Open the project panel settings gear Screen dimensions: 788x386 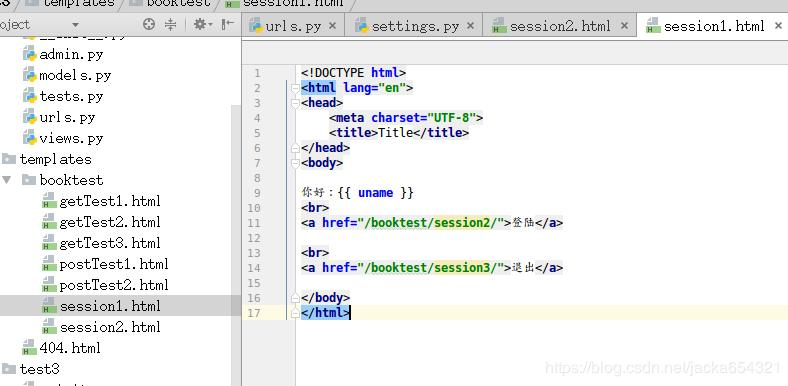(203, 24)
